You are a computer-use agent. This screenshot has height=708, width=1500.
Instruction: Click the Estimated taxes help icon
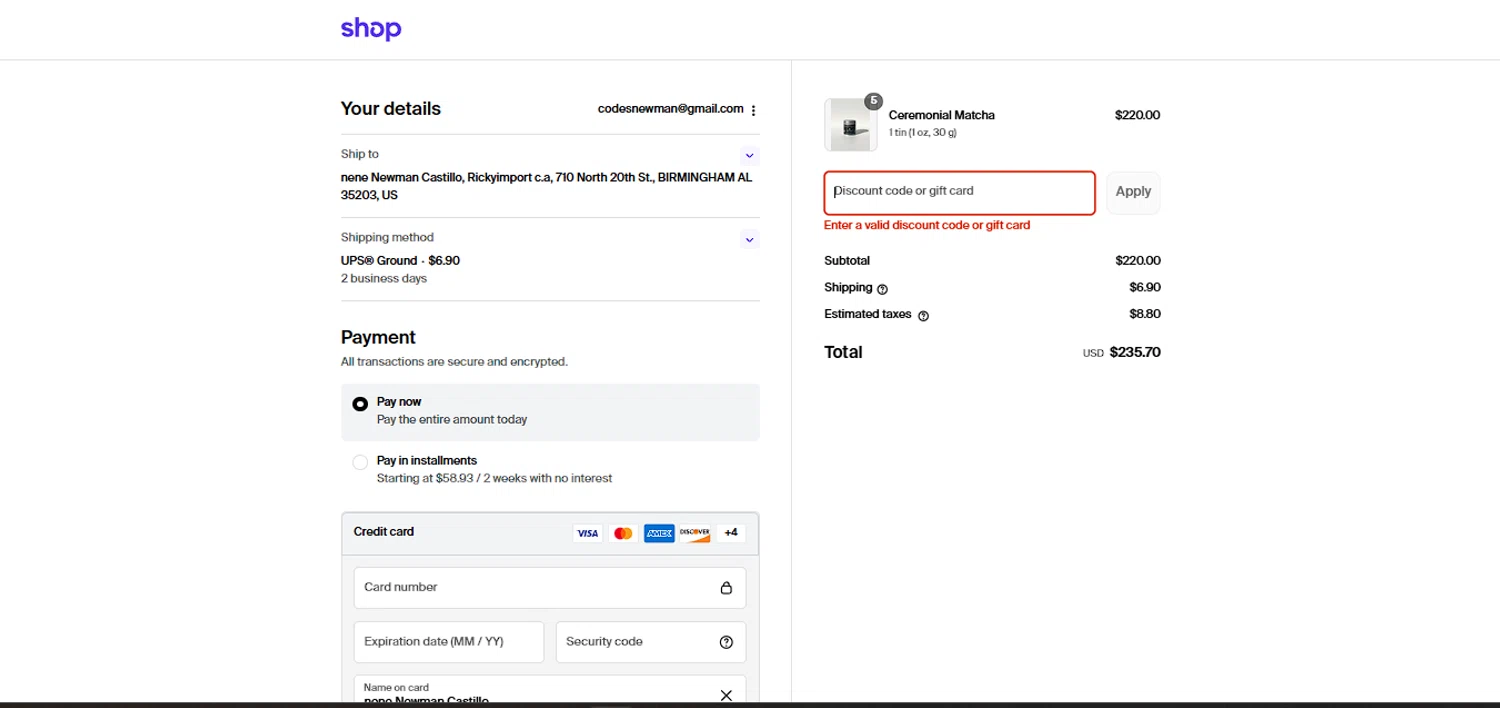tap(923, 316)
